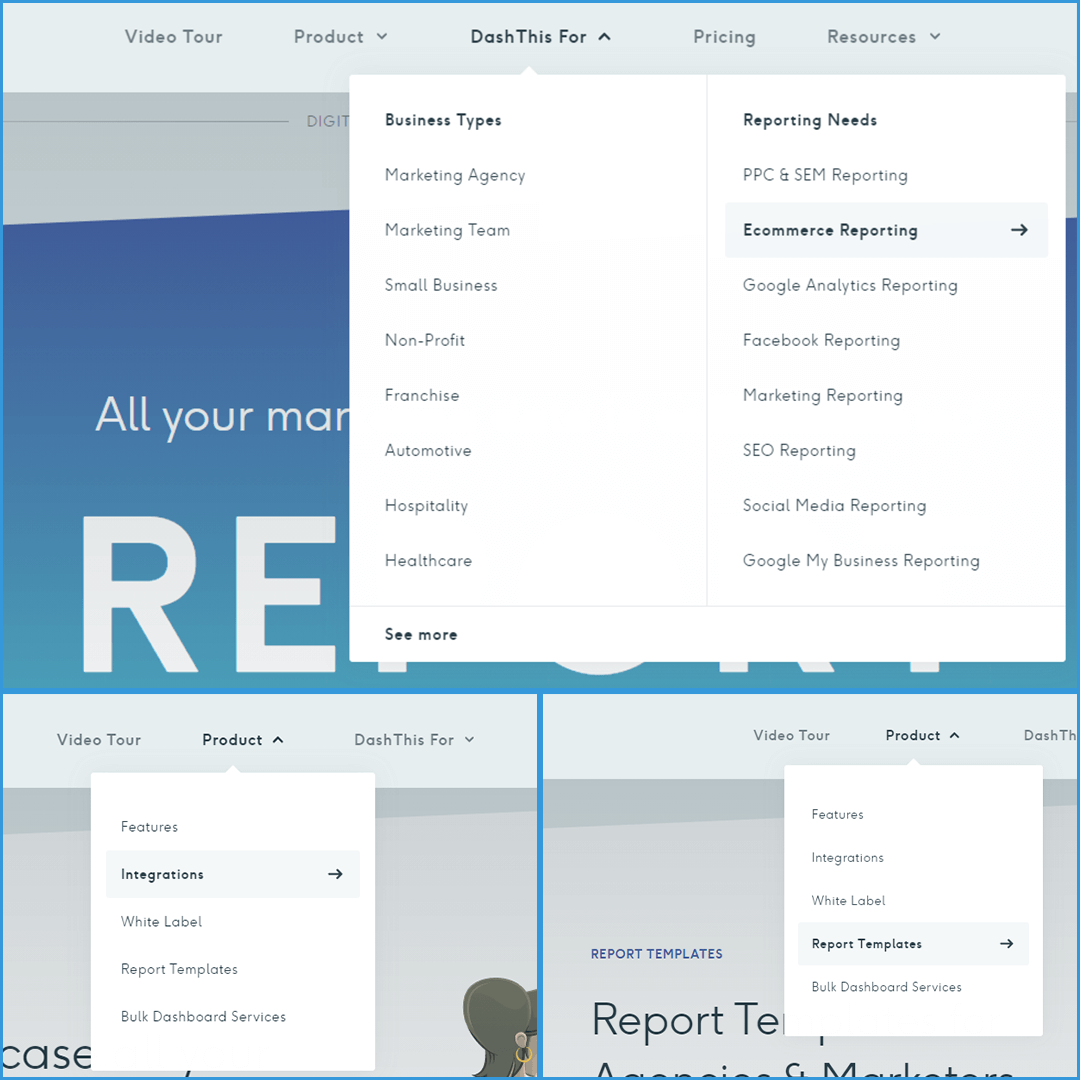Viewport: 1080px width, 1080px height.
Task: Open the Features page from Product menu
Action: (149, 827)
